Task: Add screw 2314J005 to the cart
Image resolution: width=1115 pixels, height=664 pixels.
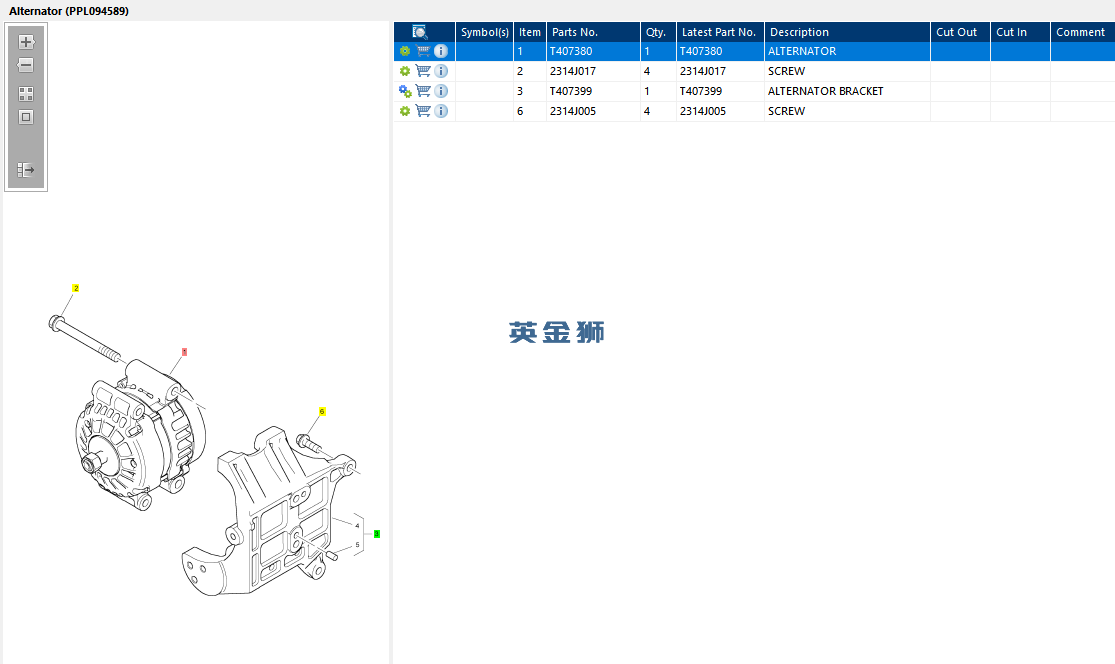Action: coord(423,111)
